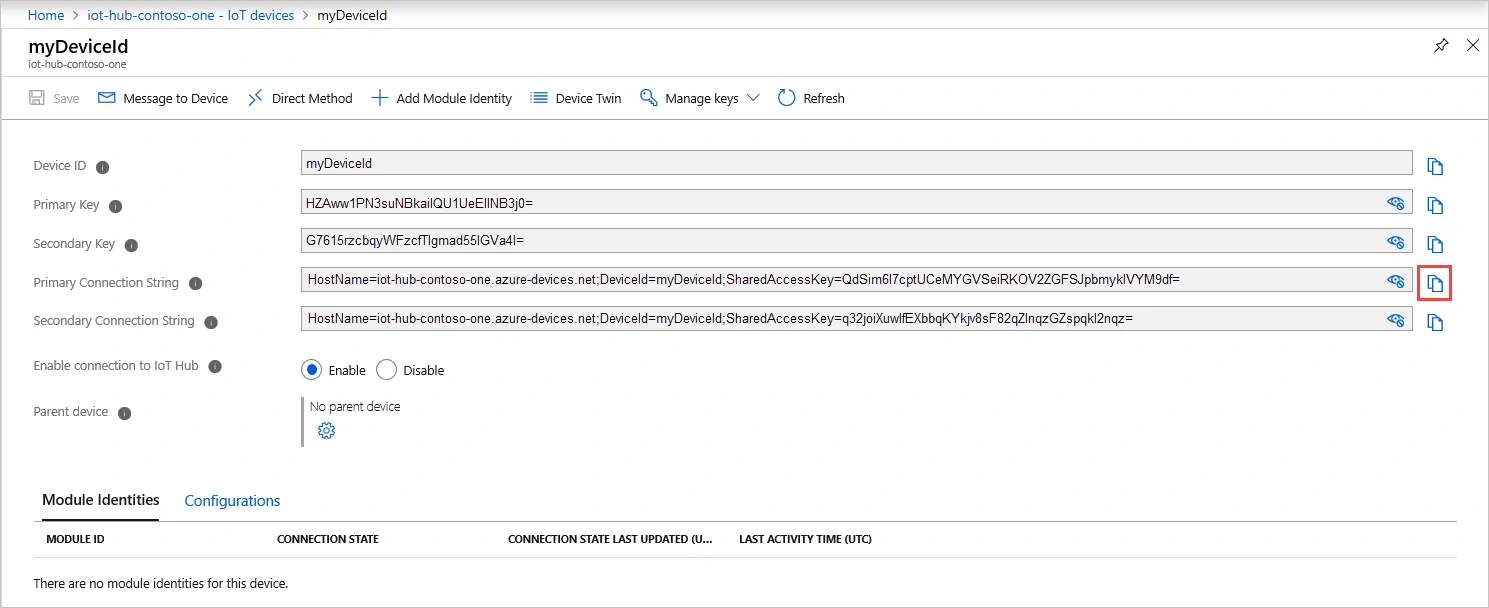Screen dimensions: 1489x608
Task: Refresh the device details
Action: tap(811, 98)
